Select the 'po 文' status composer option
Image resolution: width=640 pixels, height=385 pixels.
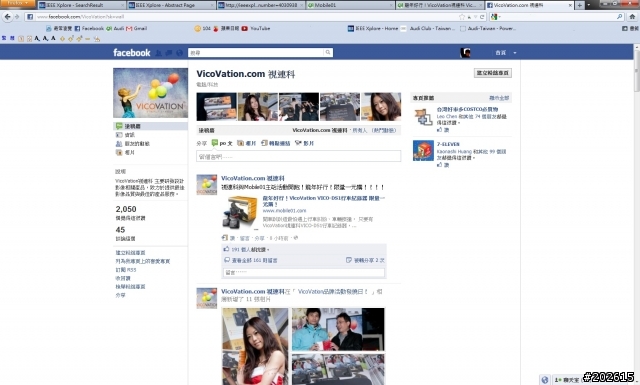click(x=222, y=143)
